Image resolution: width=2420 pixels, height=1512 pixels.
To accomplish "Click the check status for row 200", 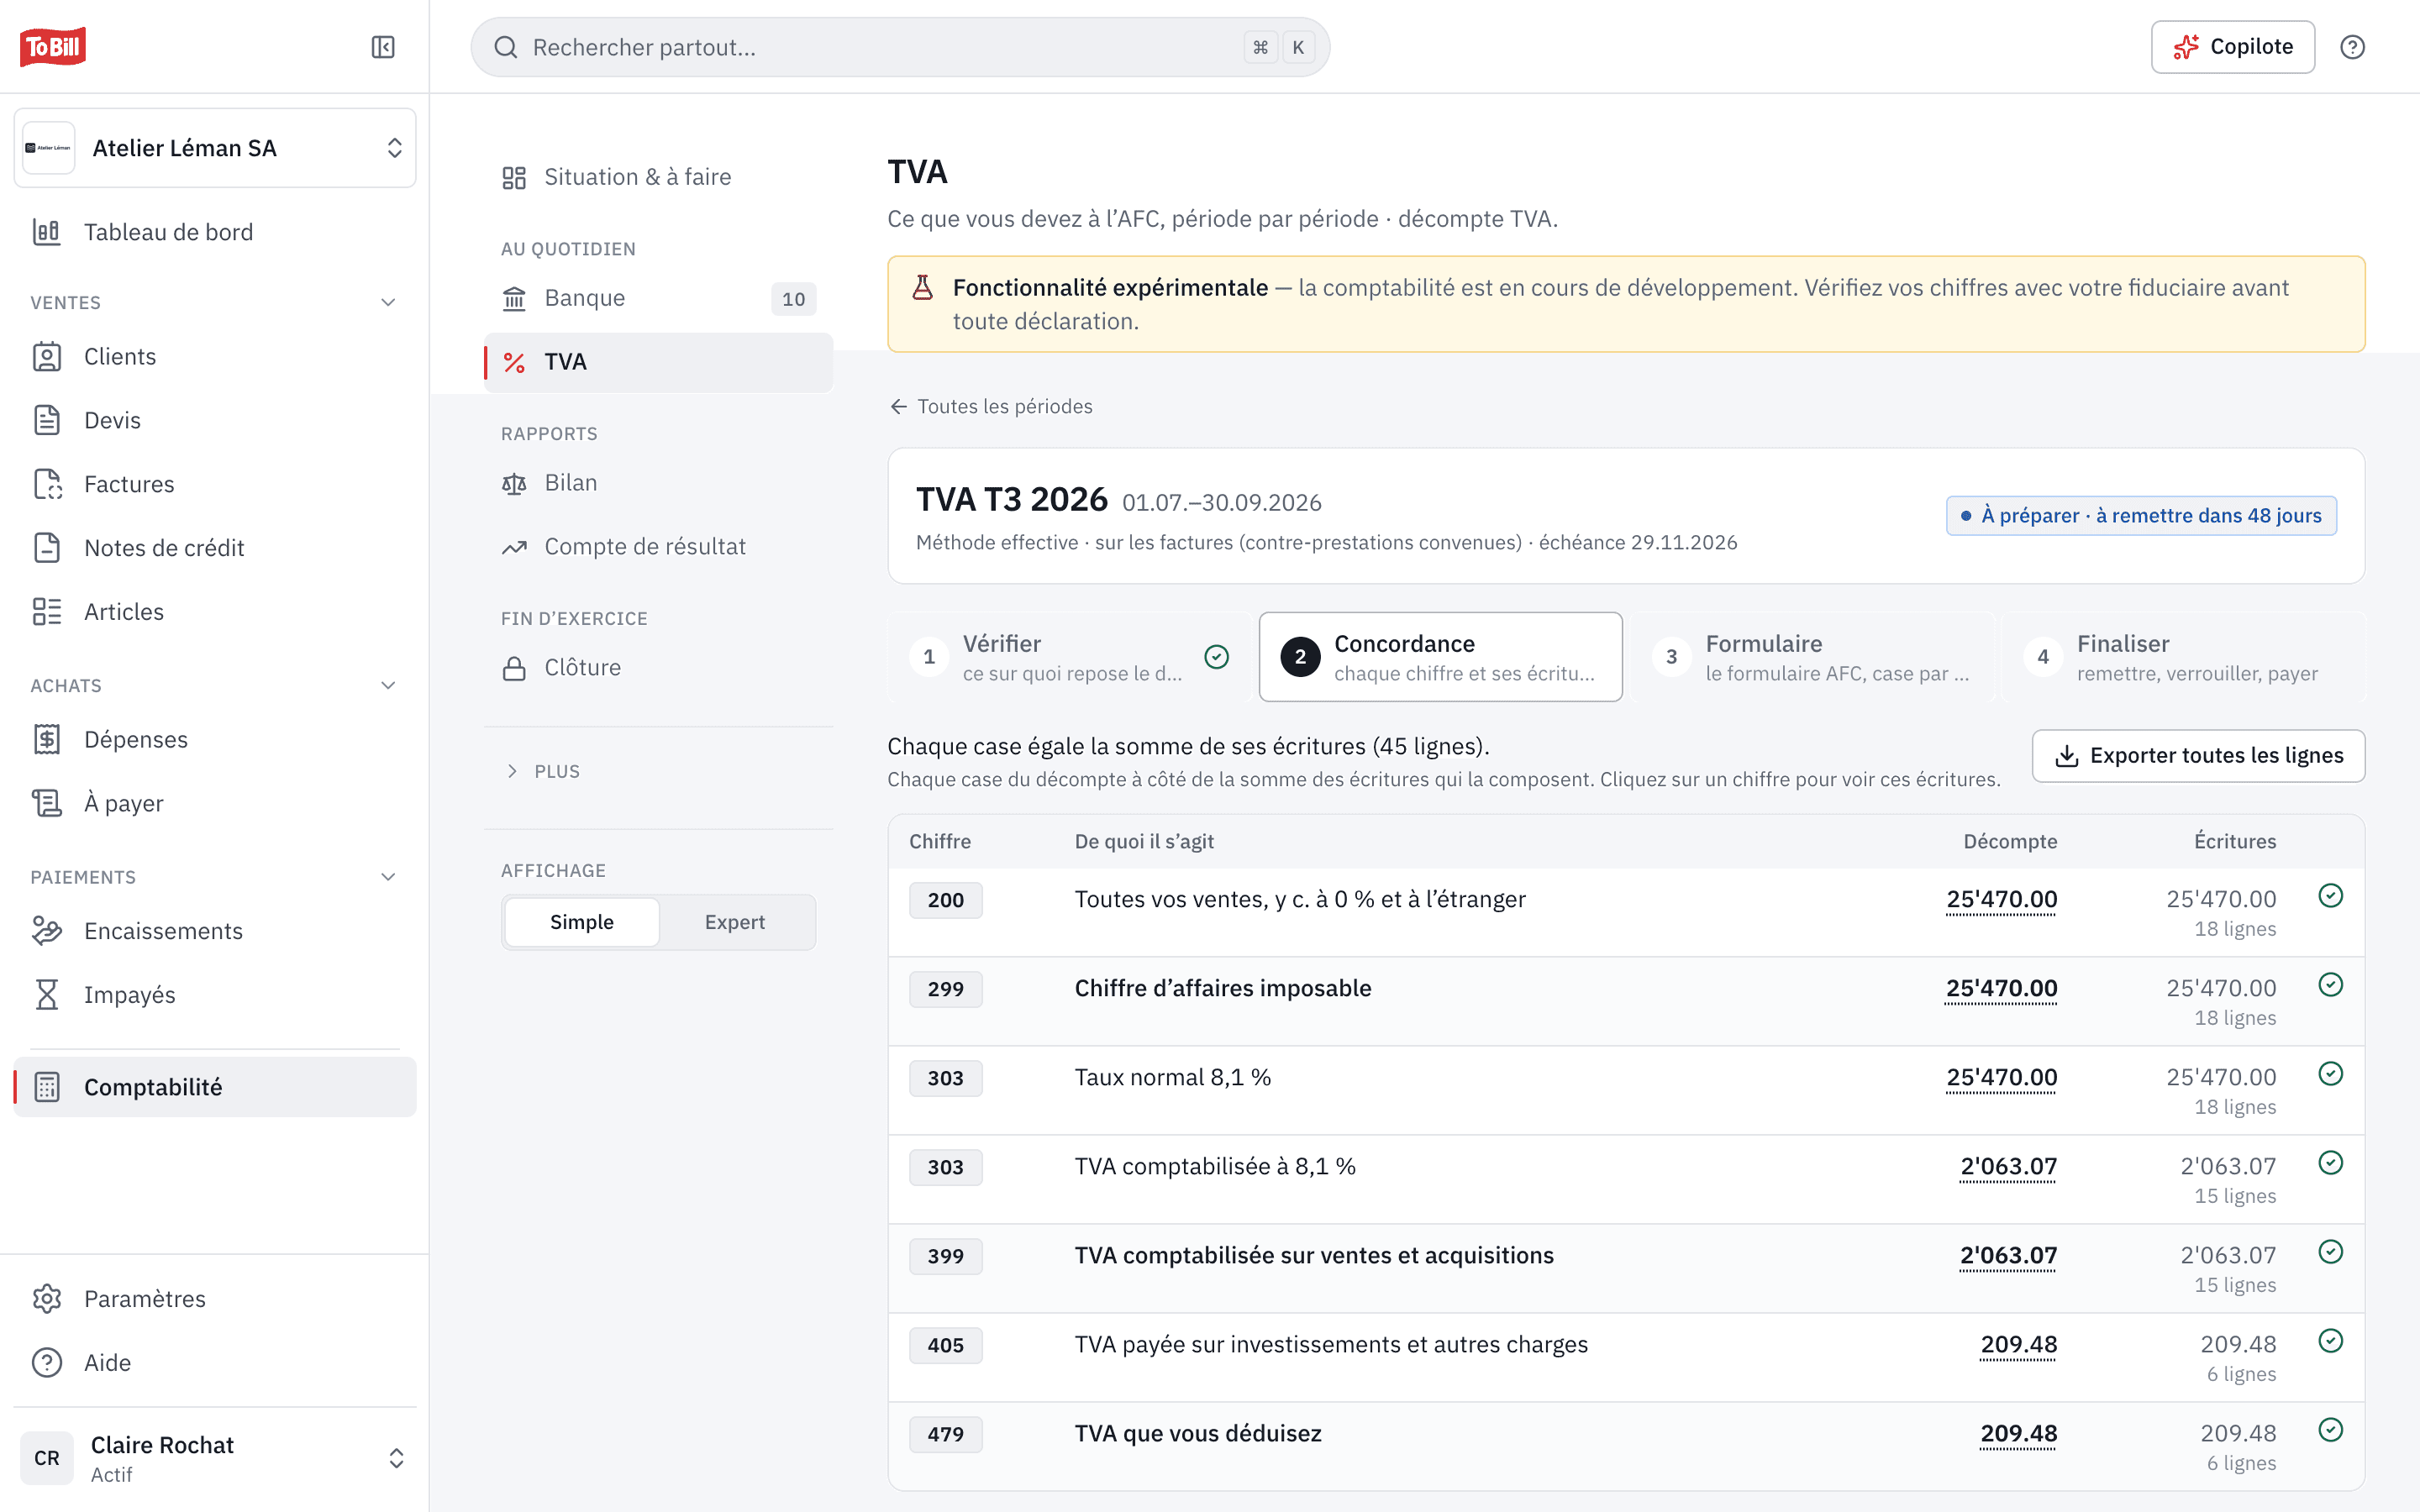I will click(x=2331, y=896).
